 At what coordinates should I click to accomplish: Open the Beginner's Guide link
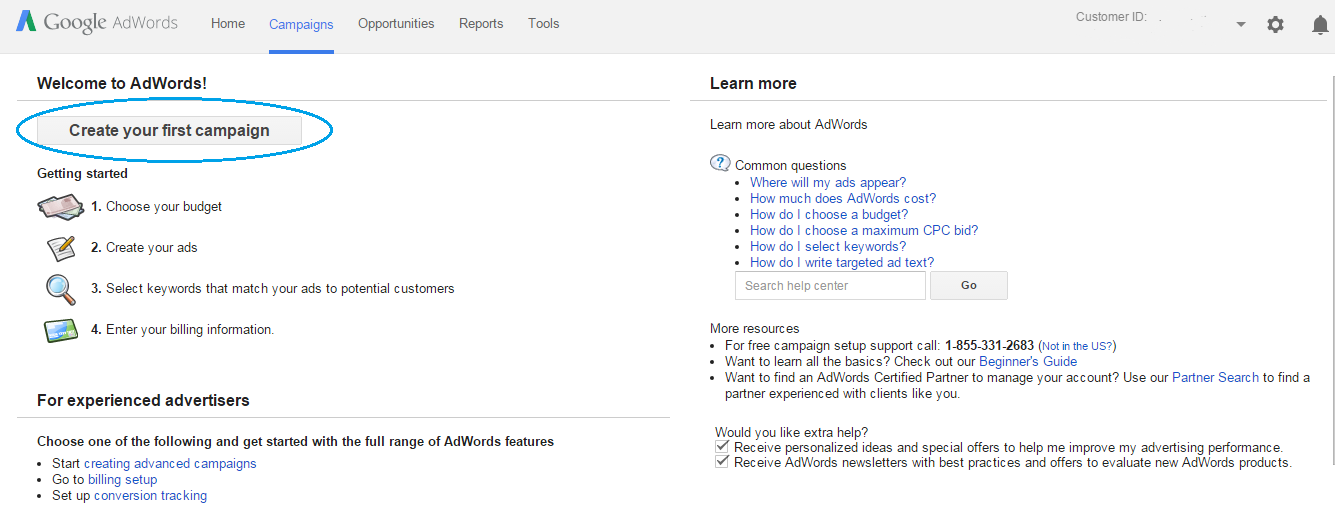coord(1028,361)
